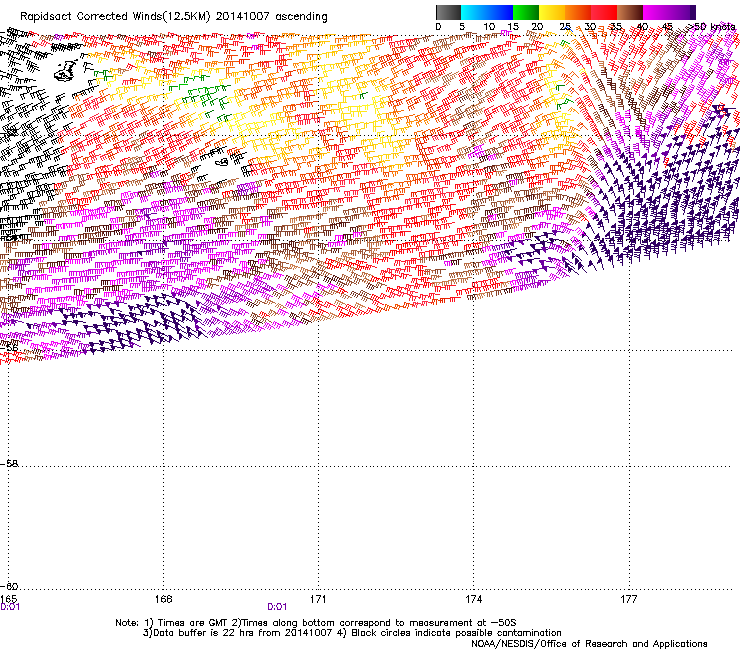Viewport: 740px width, 650px height.
Task: Click the "NOAA/NESDIS/Office of Research and Applications" credit
Action: pyautogui.click(x=589, y=644)
